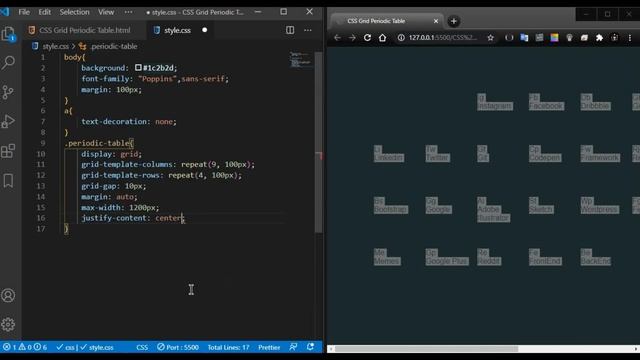Viewport: 640px width, 360px height.
Task: Open the browser three-dot menu
Action: pos(630,38)
